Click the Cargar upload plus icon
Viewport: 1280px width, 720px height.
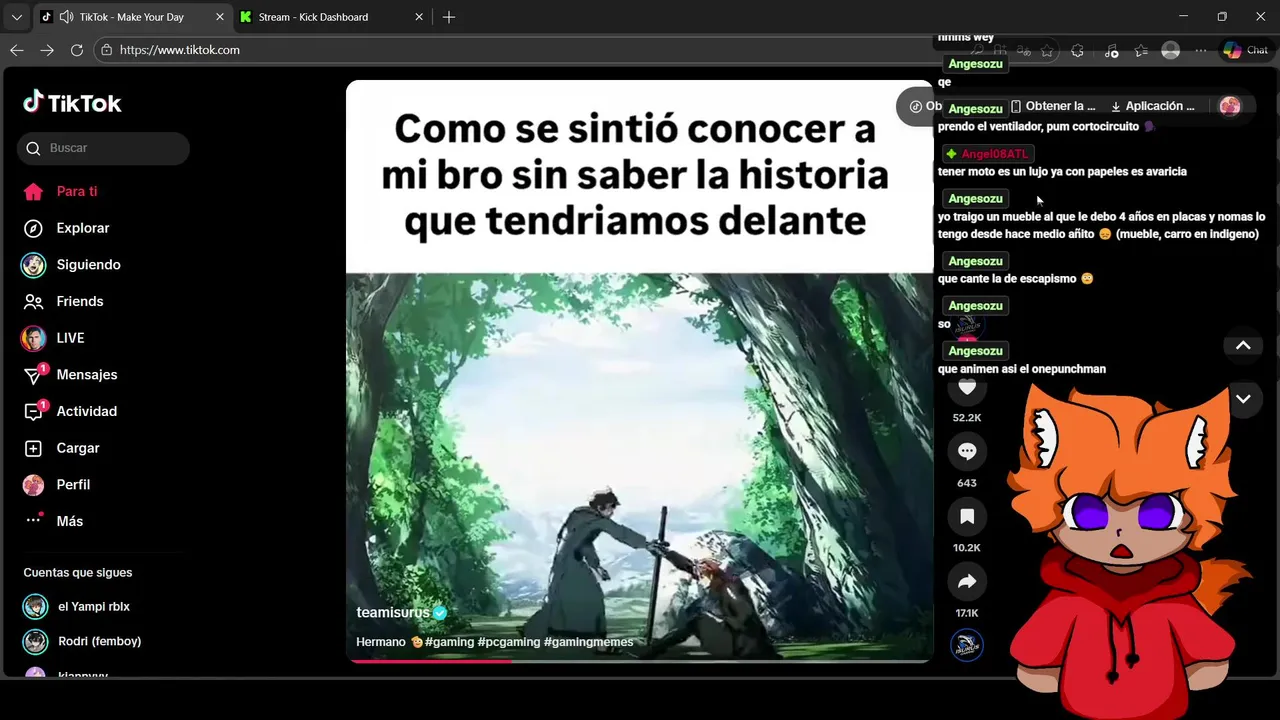(33, 448)
